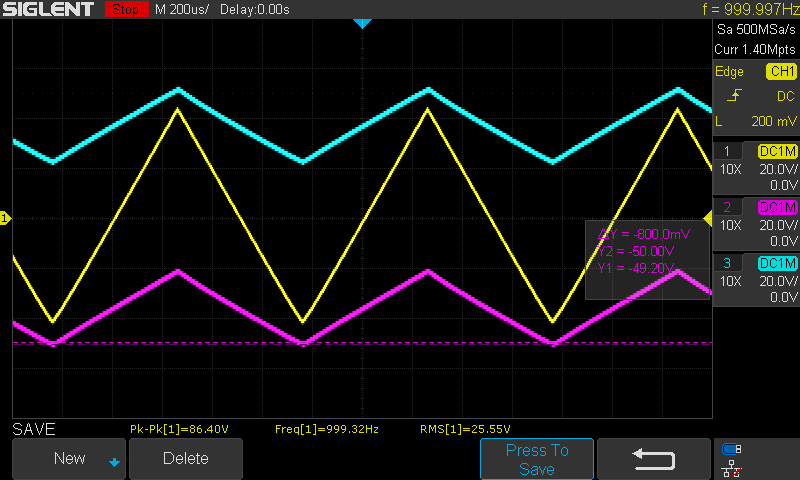Click the yellow channel 1 ground marker
Screen dimensions: 800x480
pos(5,218)
